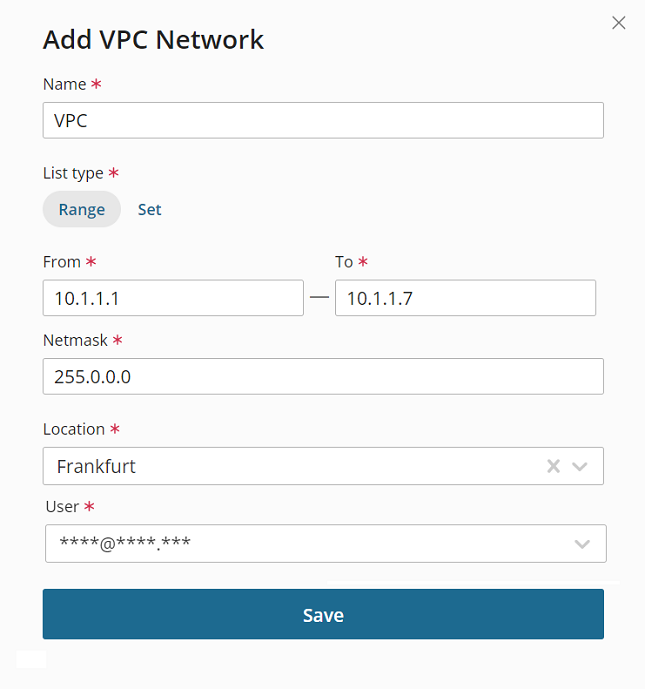Screen dimensions: 645x689
Task: Click the Frankfurt text in Location box
Action: pos(96,466)
